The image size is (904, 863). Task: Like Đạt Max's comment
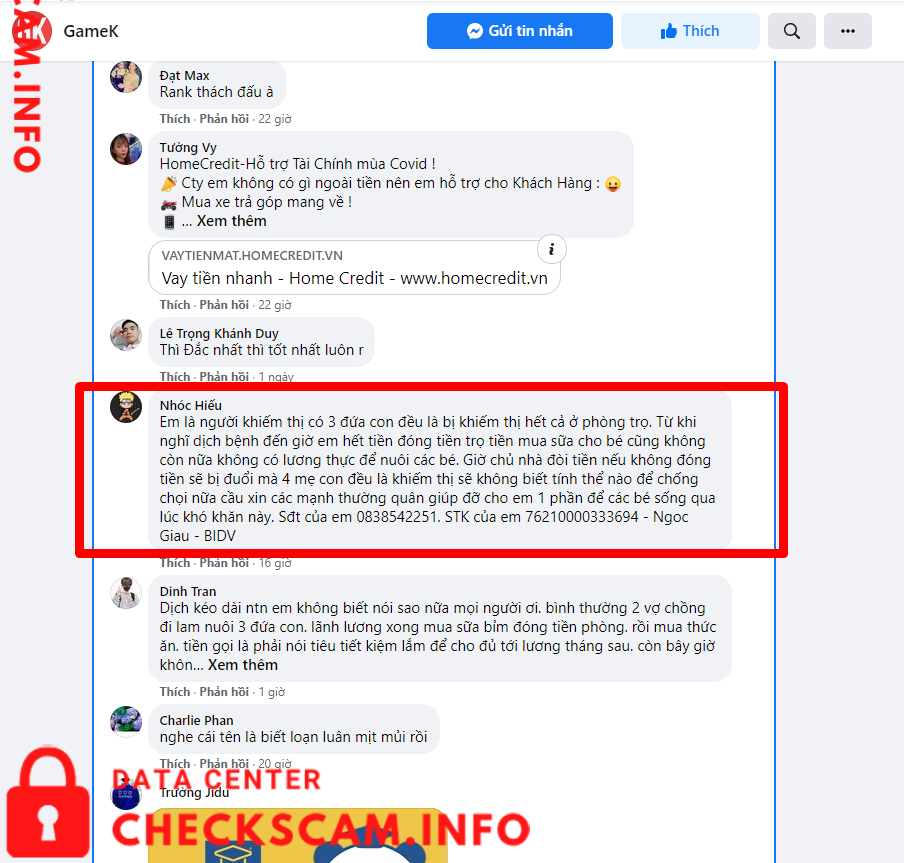click(175, 119)
